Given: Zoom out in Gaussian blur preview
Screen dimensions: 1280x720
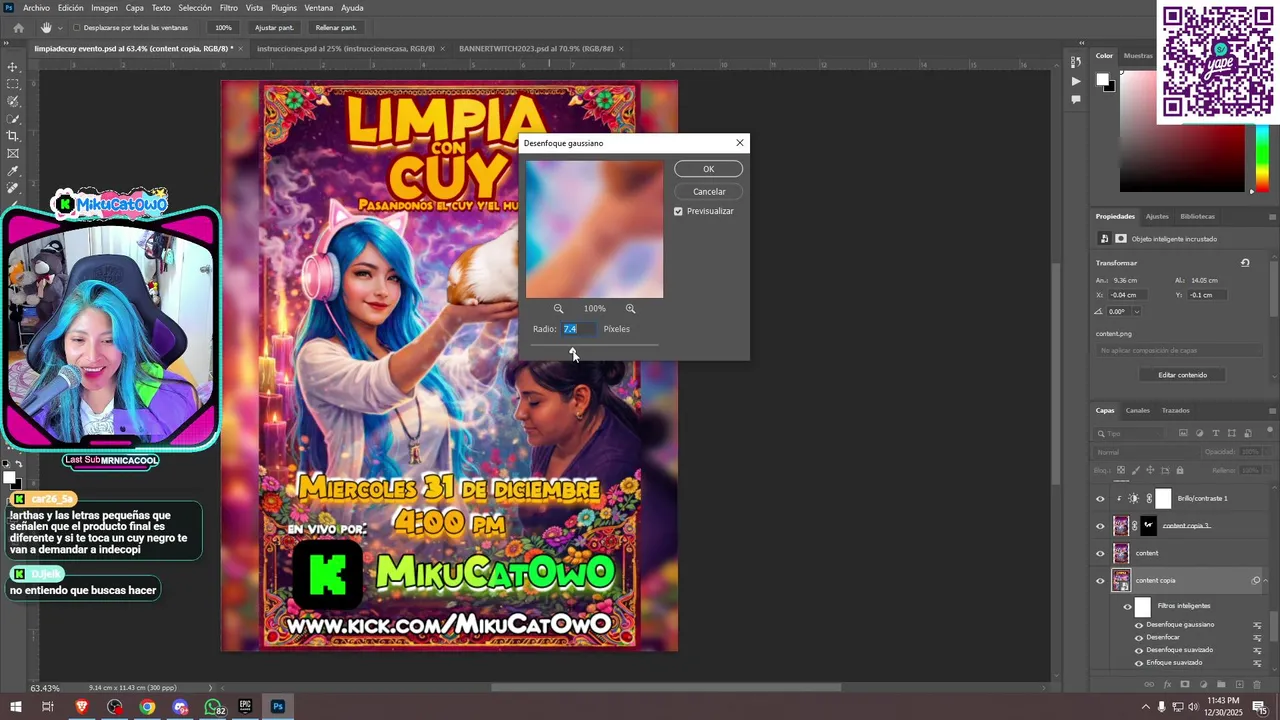Looking at the screenshot, I should [559, 309].
